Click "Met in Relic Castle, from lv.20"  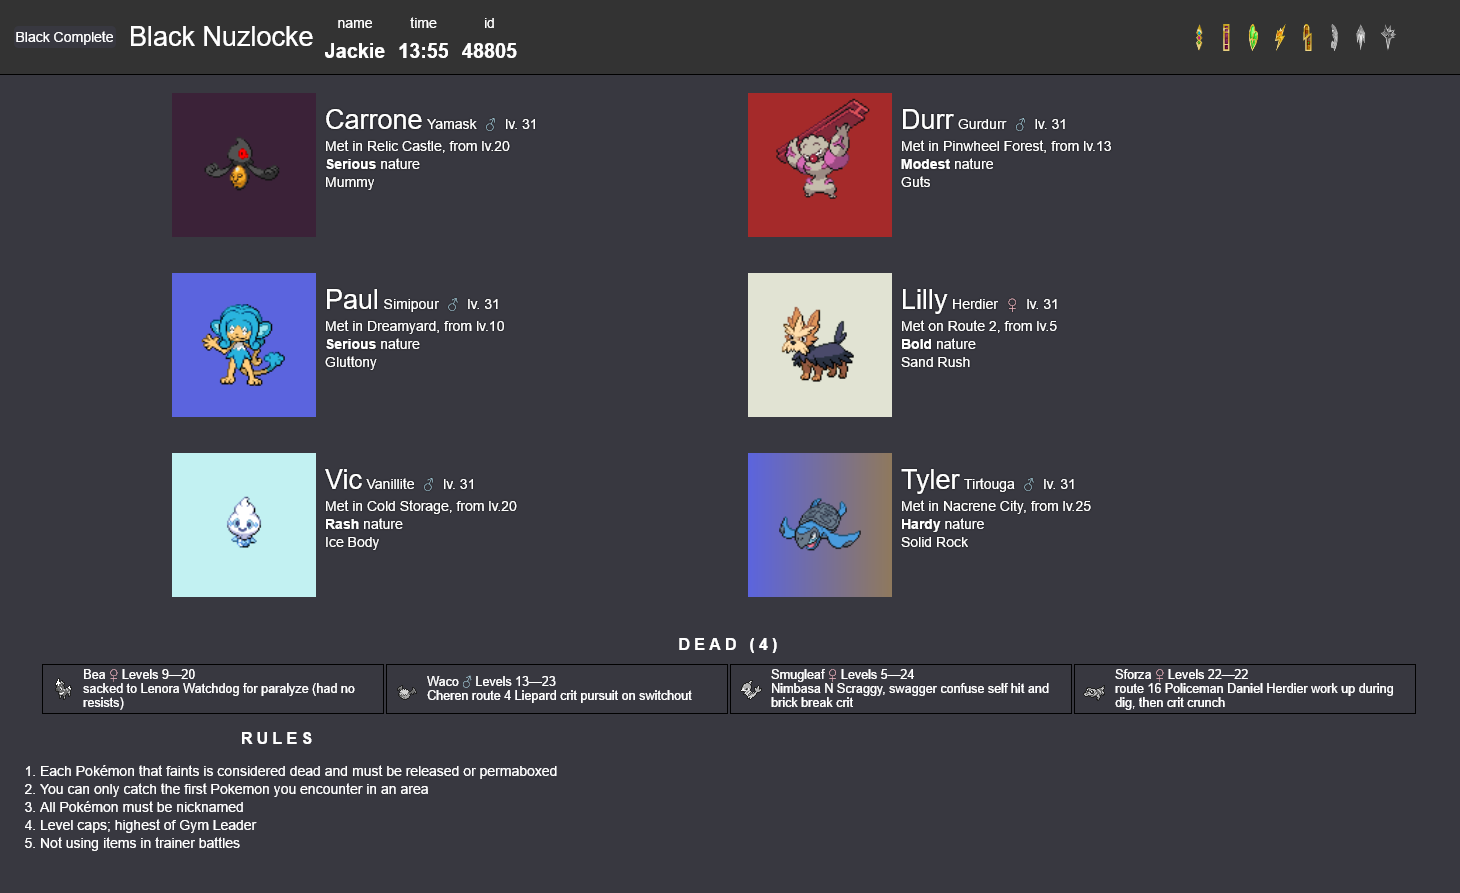(x=417, y=146)
